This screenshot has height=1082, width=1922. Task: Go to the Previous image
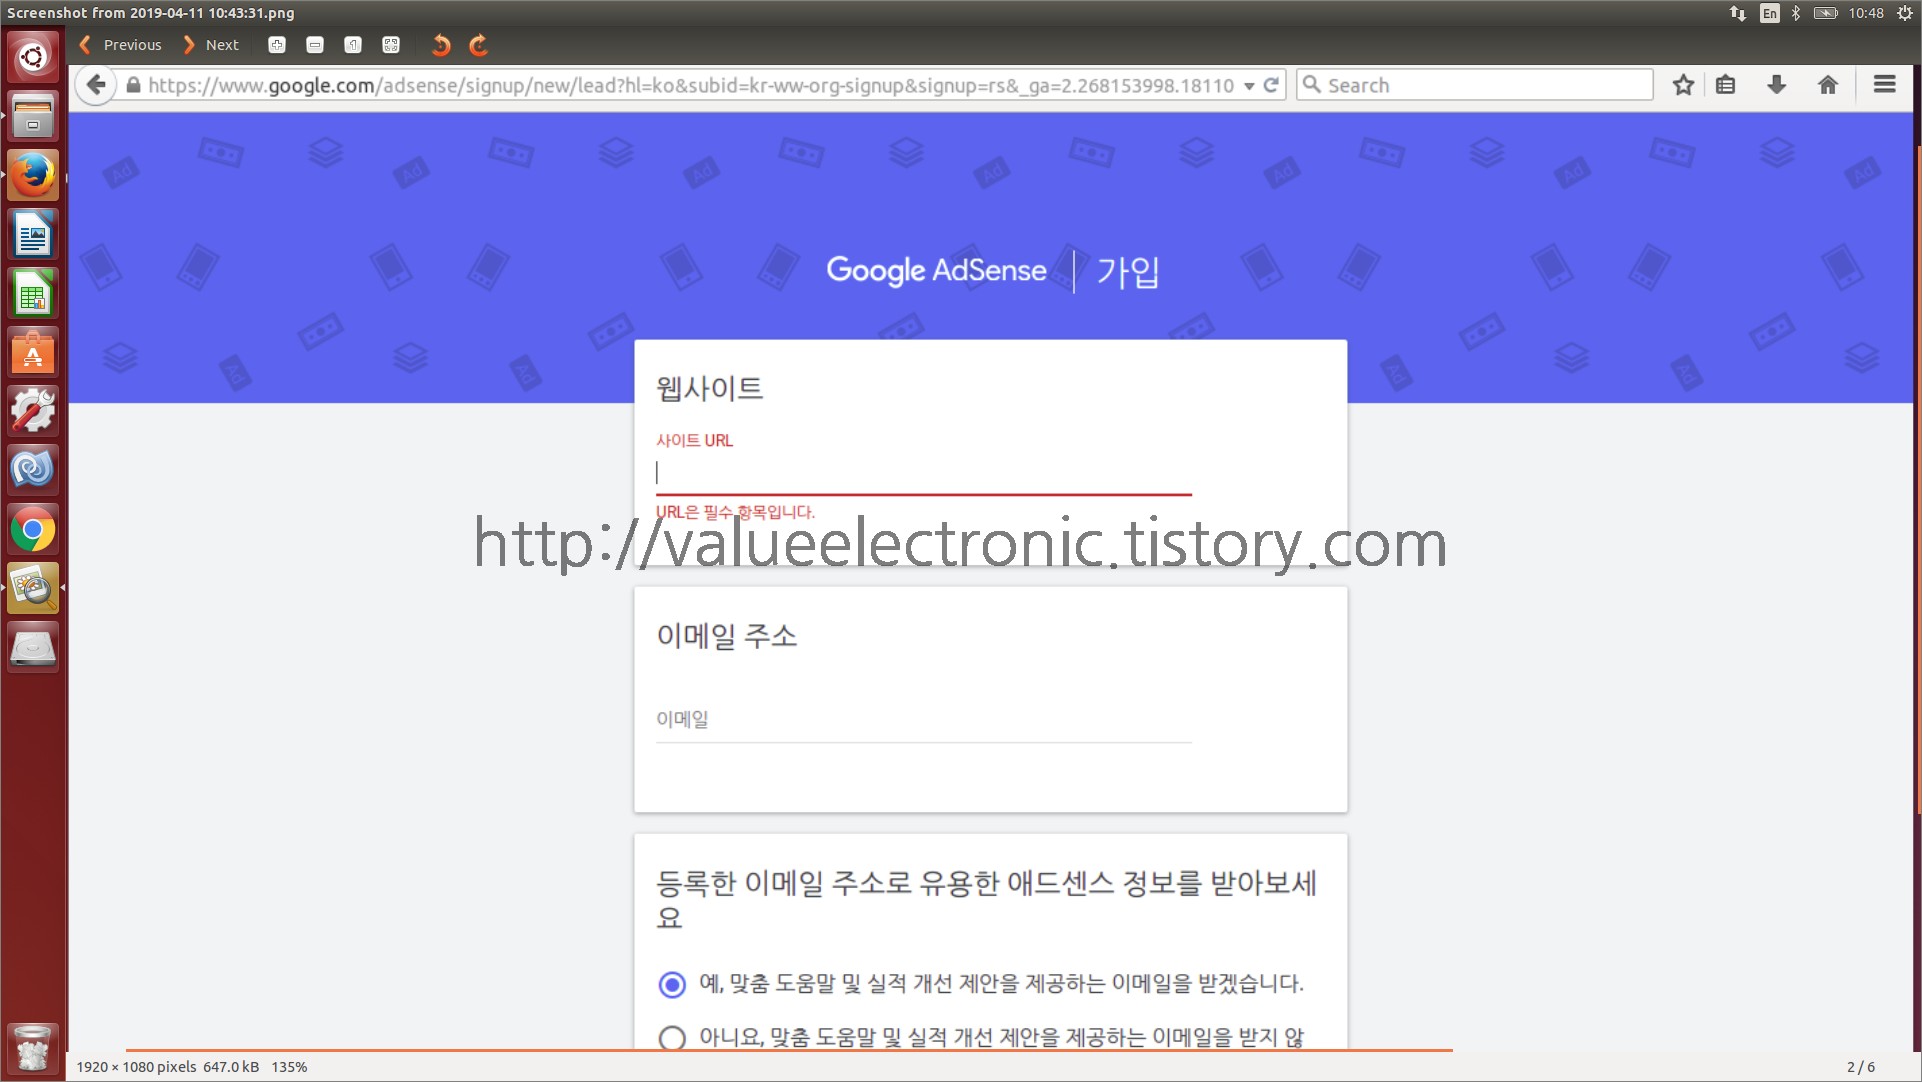[x=121, y=45]
